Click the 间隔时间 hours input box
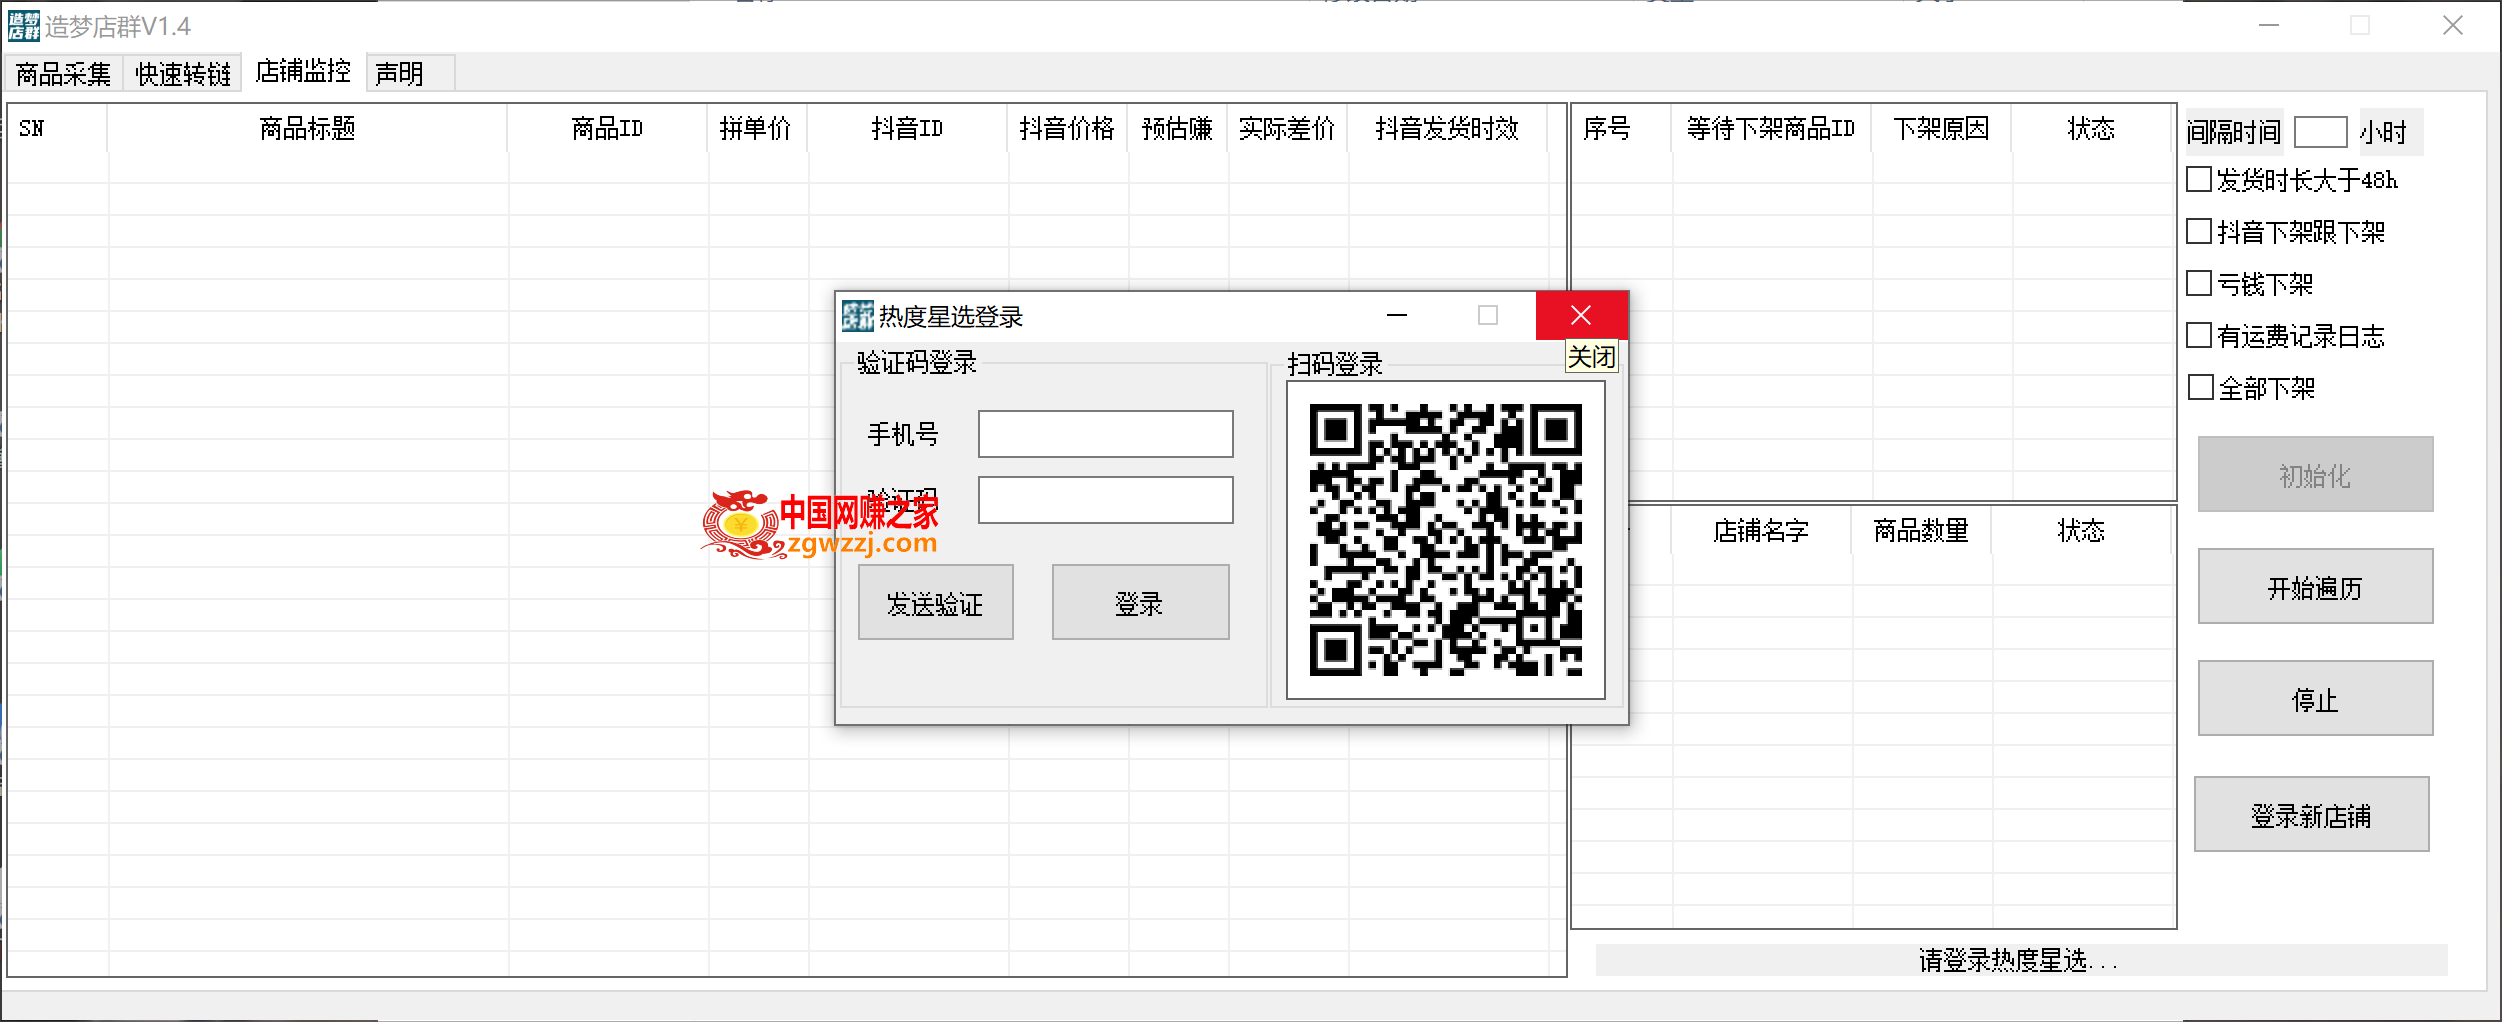The height and width of the screenshot is (1022, 2502). point(2320,132)
